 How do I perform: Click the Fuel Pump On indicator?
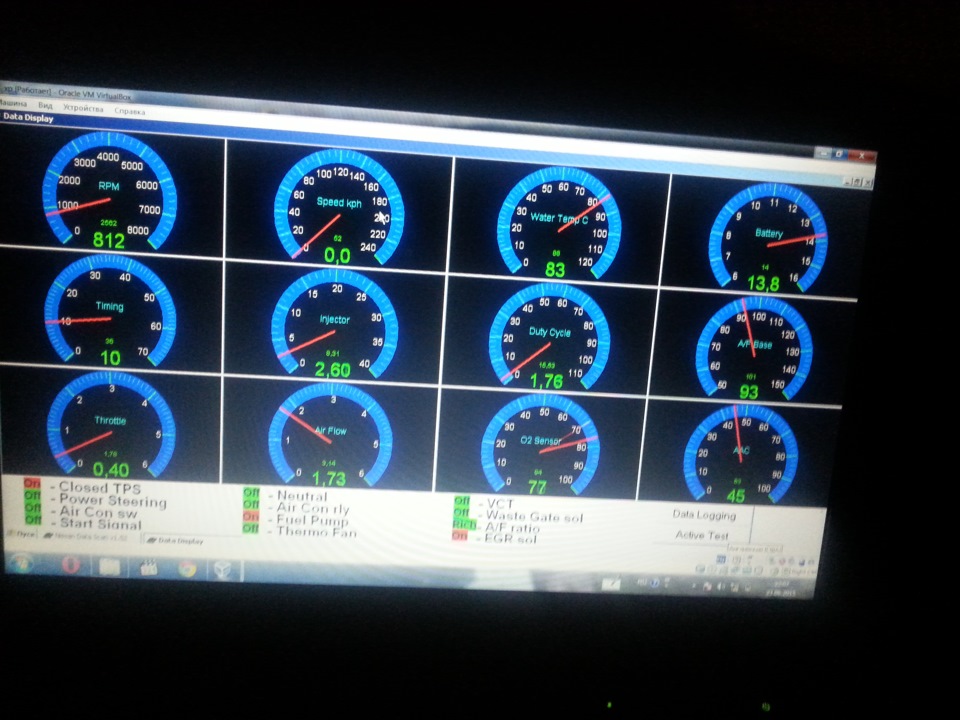(x=251, y=517)
